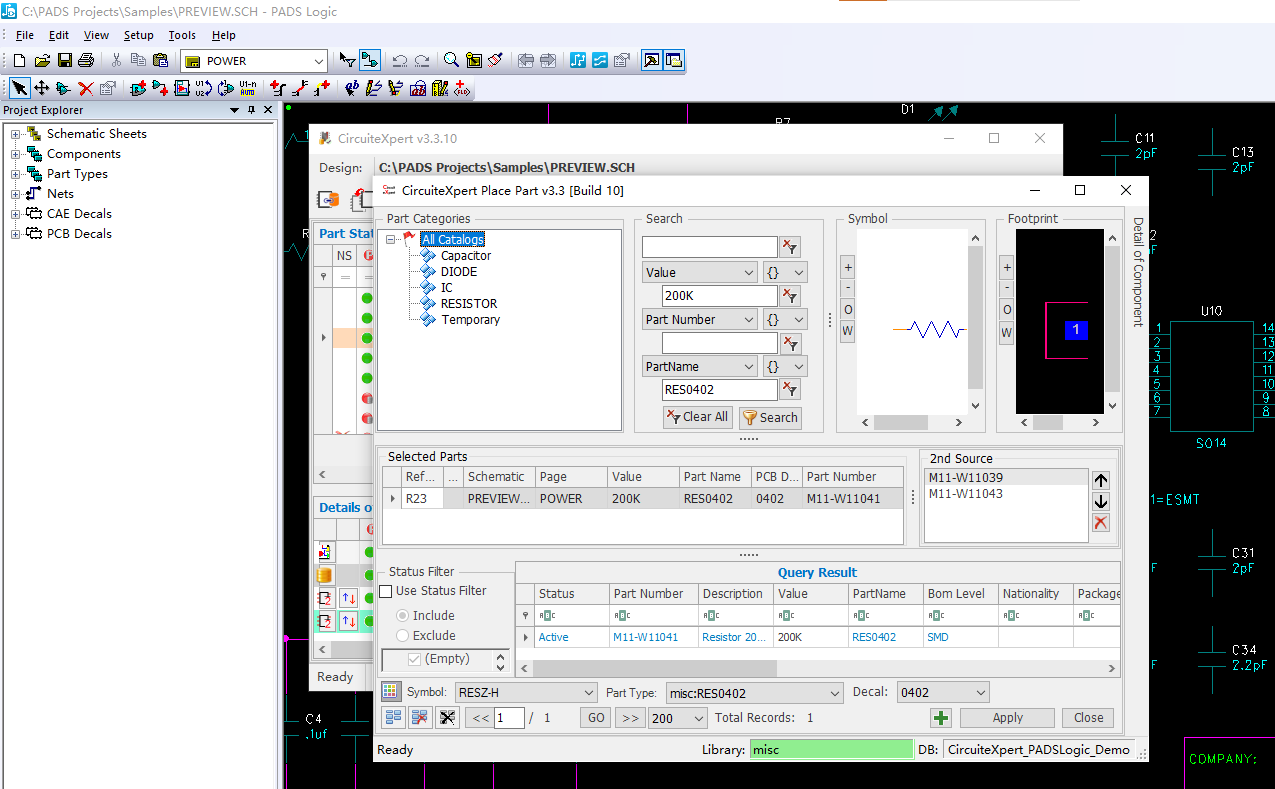Select the Move tool in design toolbar
1275x789 pixels.
coord(42,89)
